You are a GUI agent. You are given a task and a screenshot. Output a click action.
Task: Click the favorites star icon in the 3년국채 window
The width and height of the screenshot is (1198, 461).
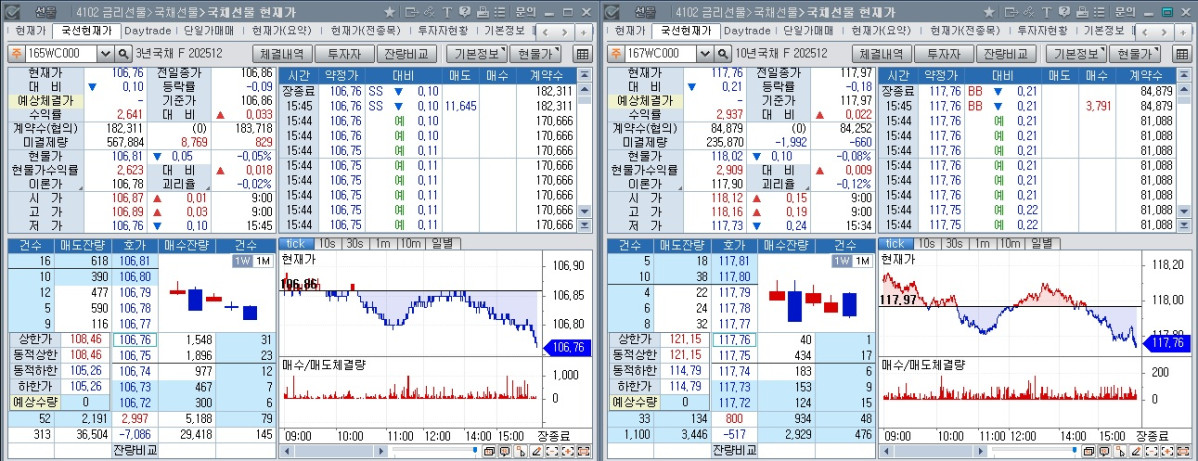click(x=390, y=12)
